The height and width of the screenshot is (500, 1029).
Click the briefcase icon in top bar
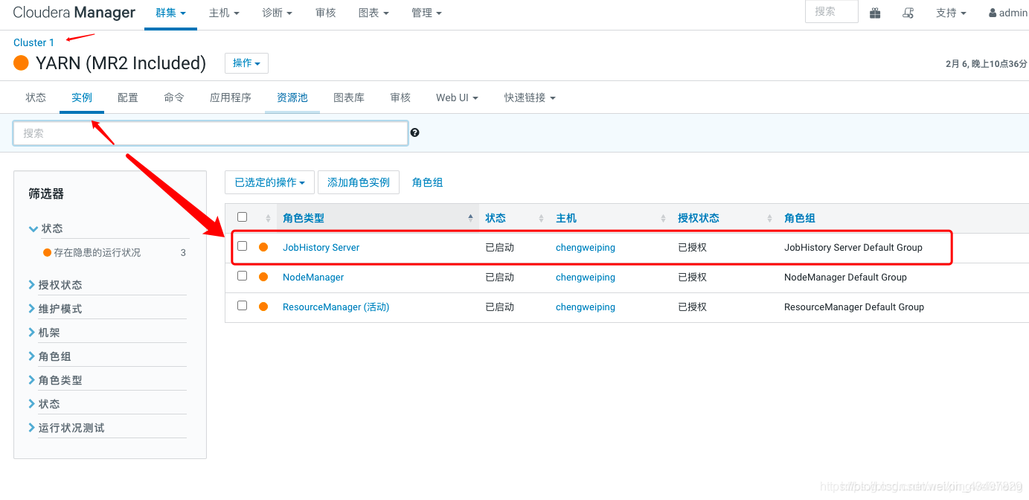point(875,13)
